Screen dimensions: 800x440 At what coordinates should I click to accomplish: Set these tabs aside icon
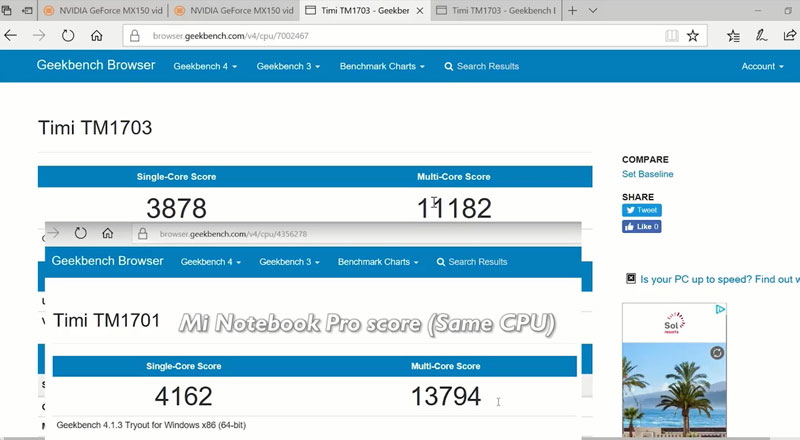coord(27,10)
